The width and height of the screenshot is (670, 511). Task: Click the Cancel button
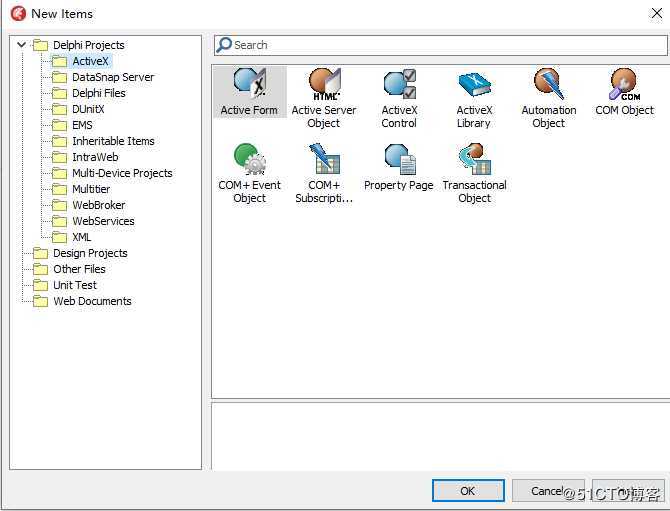click(547, 490)
